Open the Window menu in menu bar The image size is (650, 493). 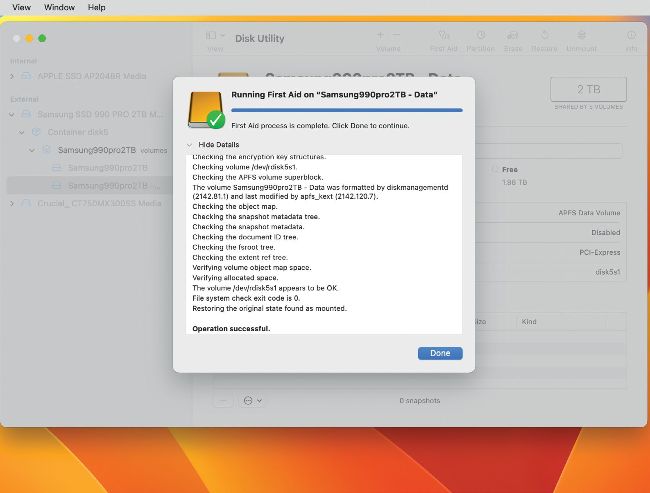tap(59, 7)
